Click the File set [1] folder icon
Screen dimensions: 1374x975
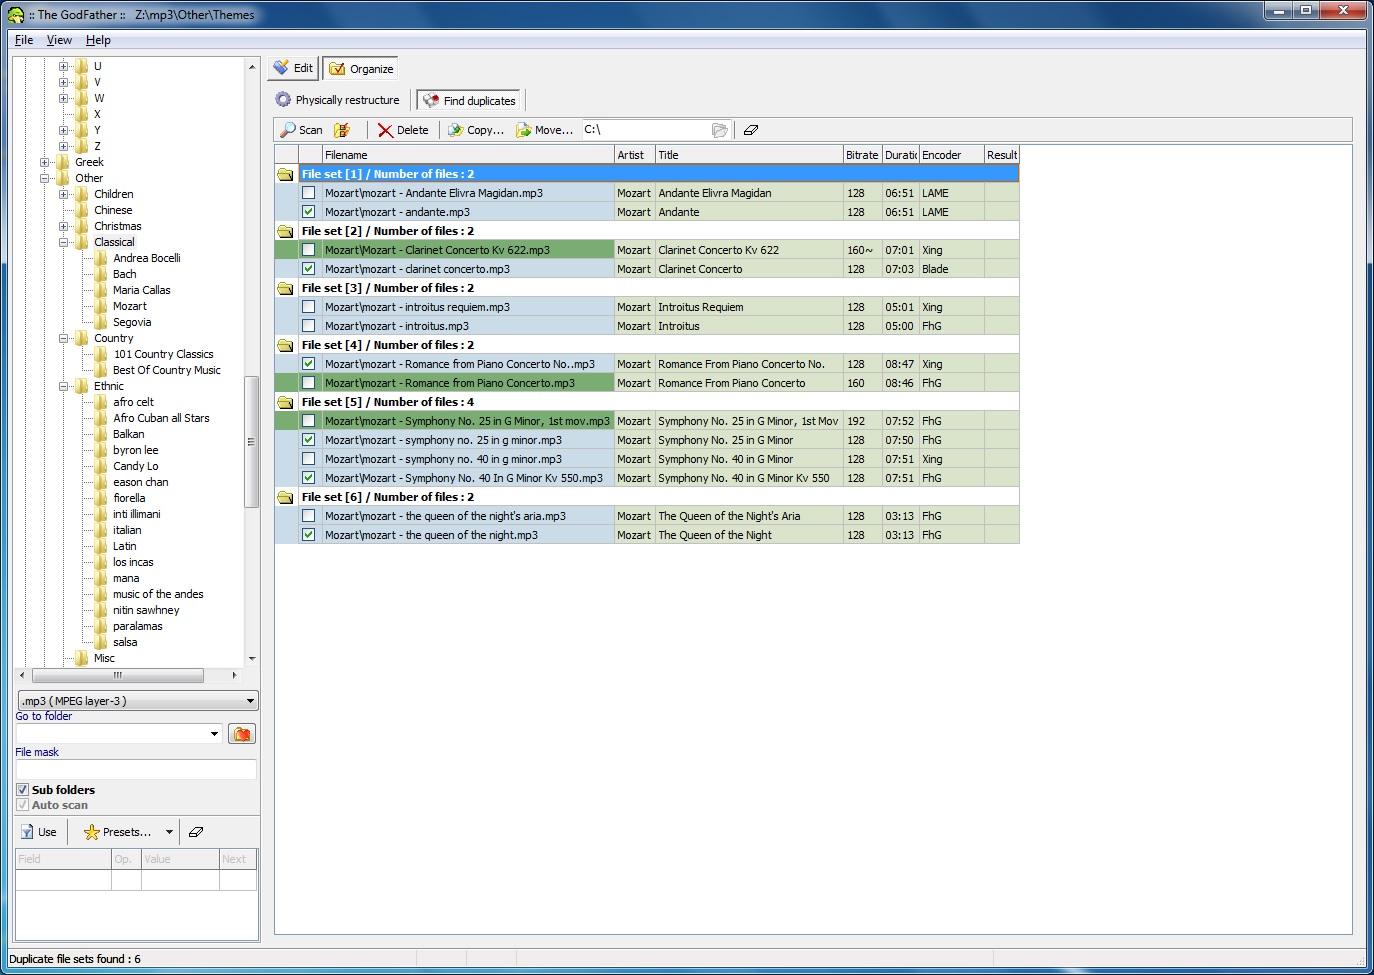pos(286,174)
